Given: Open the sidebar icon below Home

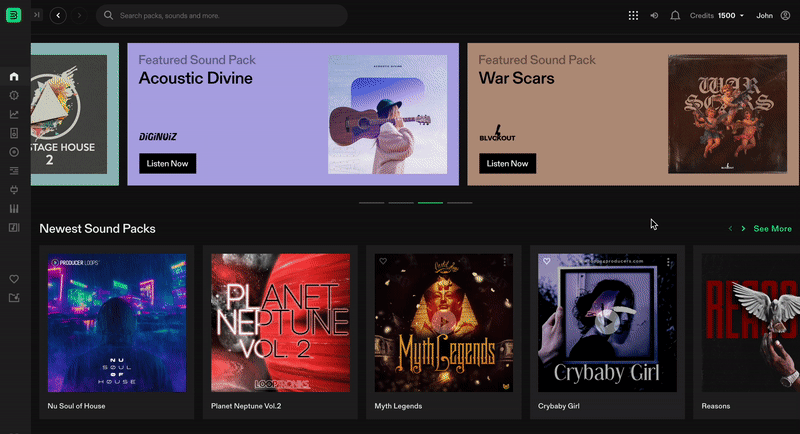Looking at the screenshot, I should (14, 95).
